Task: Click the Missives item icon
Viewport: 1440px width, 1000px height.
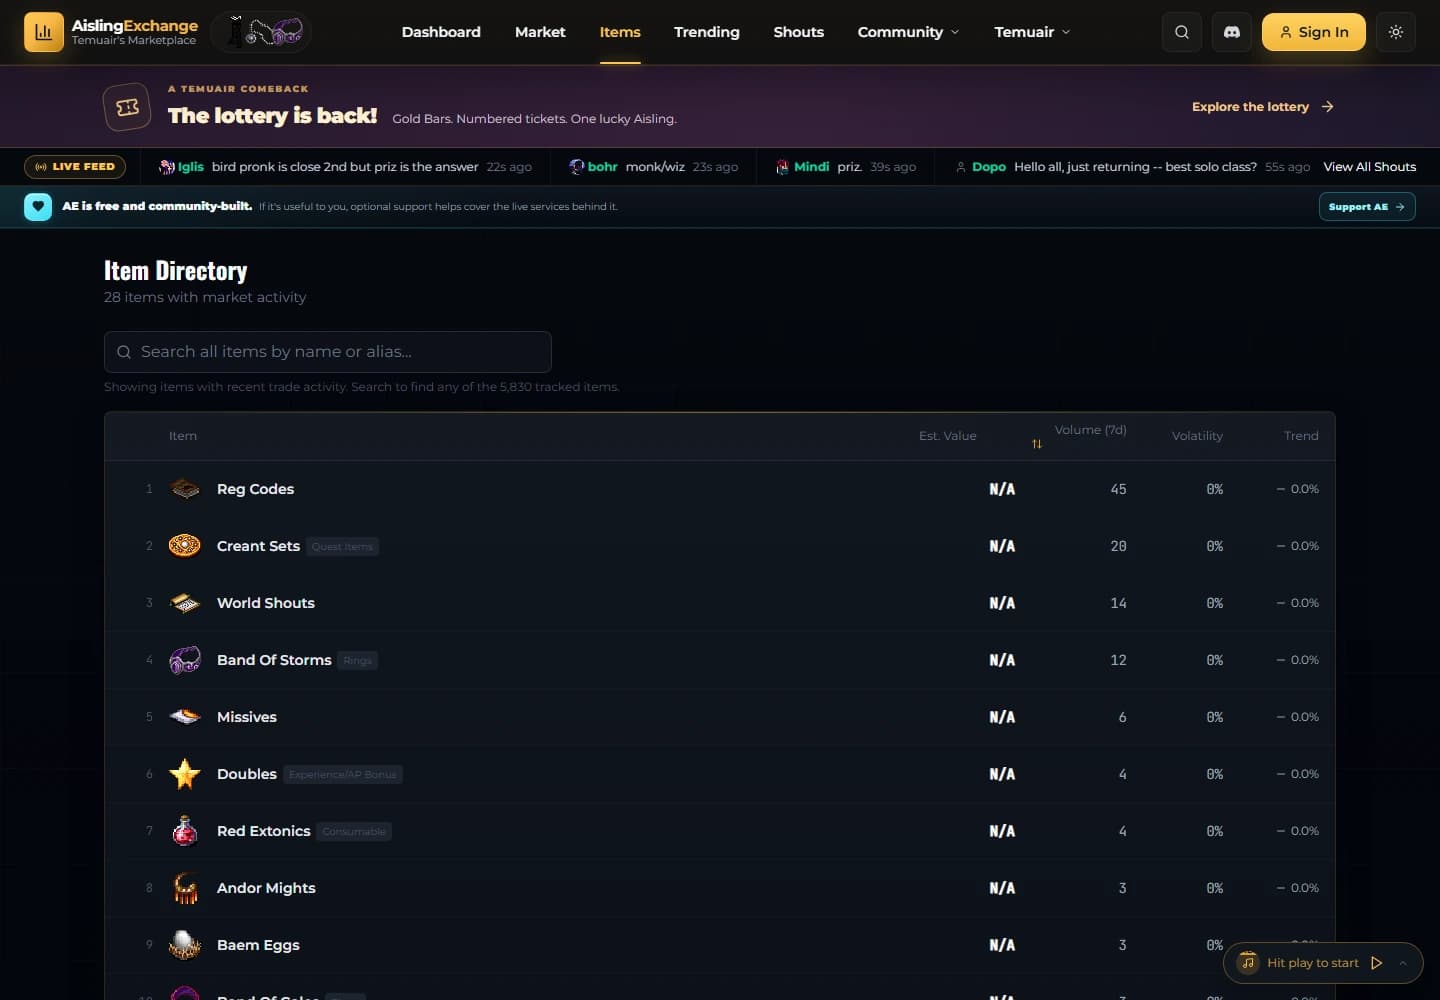Action: [185, 717]
